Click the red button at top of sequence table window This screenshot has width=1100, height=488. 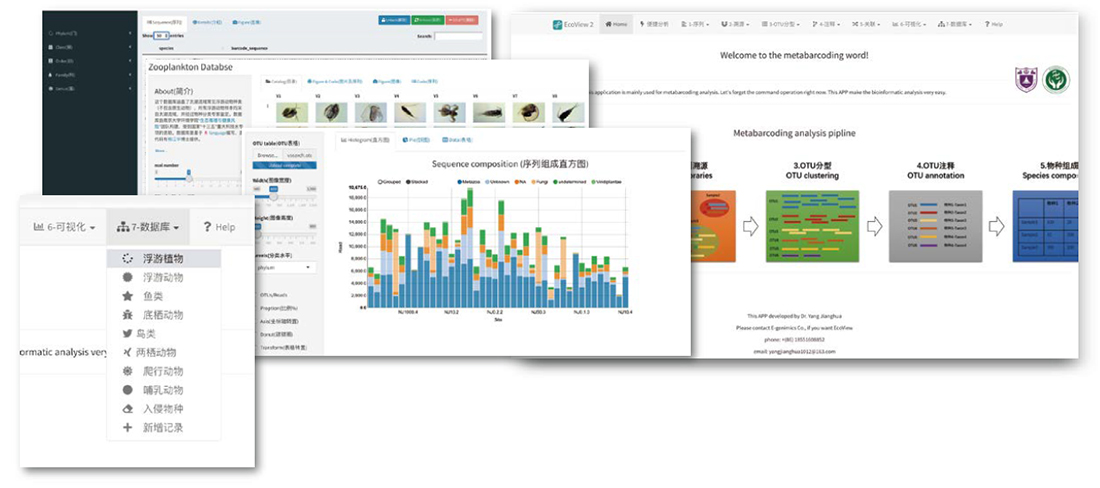coord(460,20)
